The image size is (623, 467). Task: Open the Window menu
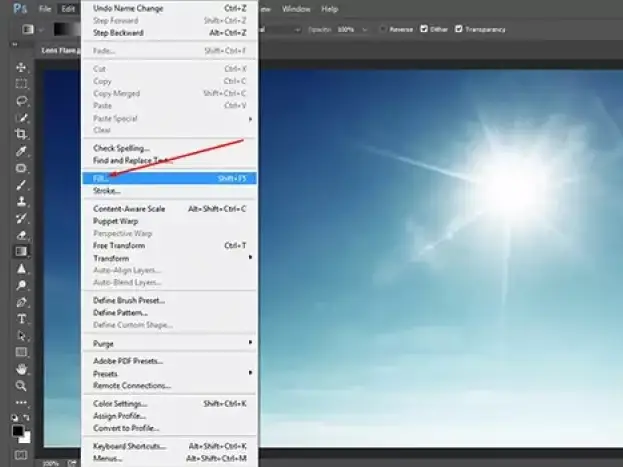(296, 9)
